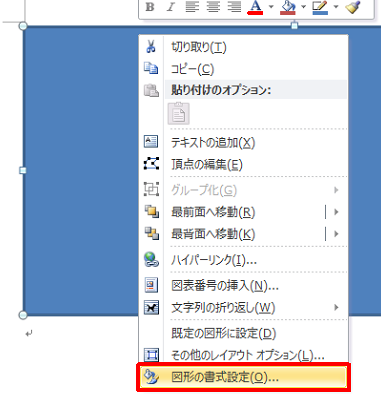
Task: Expand the 最前面へ移動 submenu arrow
Action: point(336,212)
